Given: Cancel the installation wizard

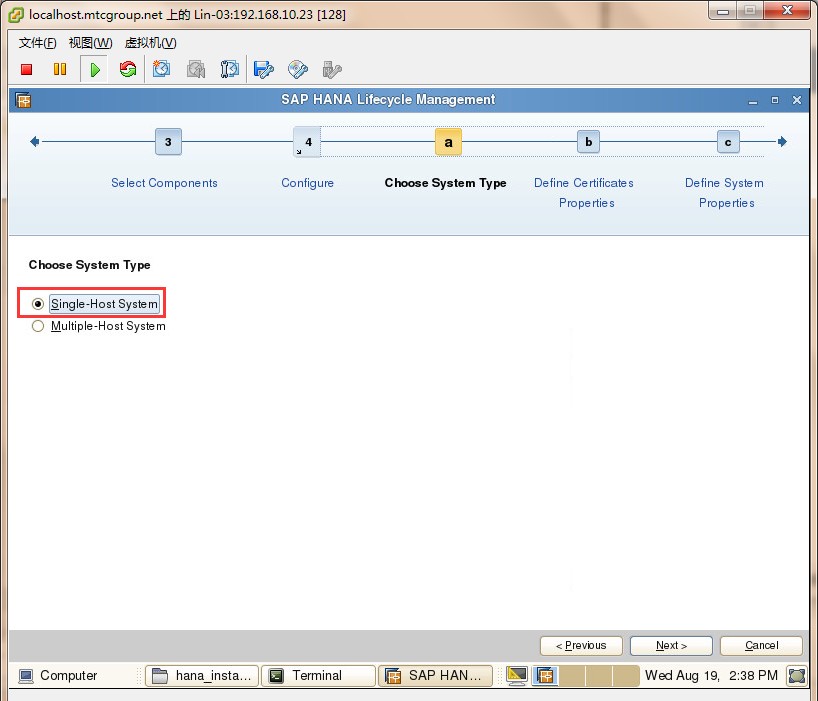Looking at the screenshot, I should [x=761, y=646].
